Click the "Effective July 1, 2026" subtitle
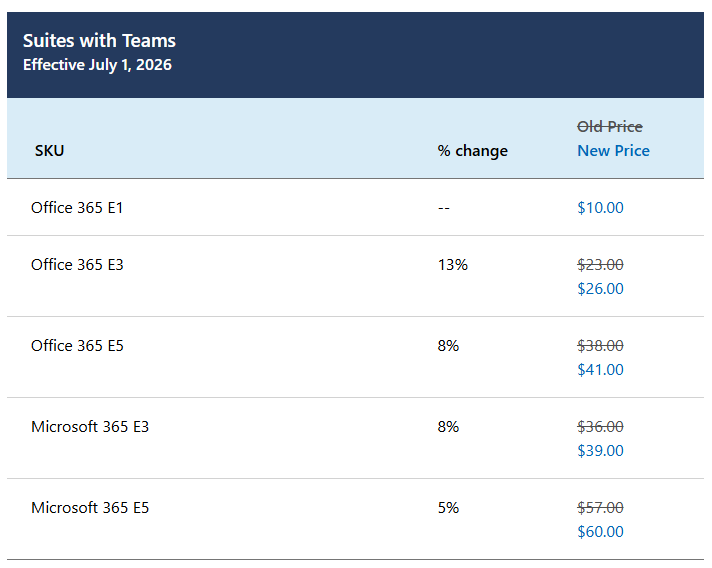Screen dimensions: 712x568 pyautogui.click(x=97, y=65)
